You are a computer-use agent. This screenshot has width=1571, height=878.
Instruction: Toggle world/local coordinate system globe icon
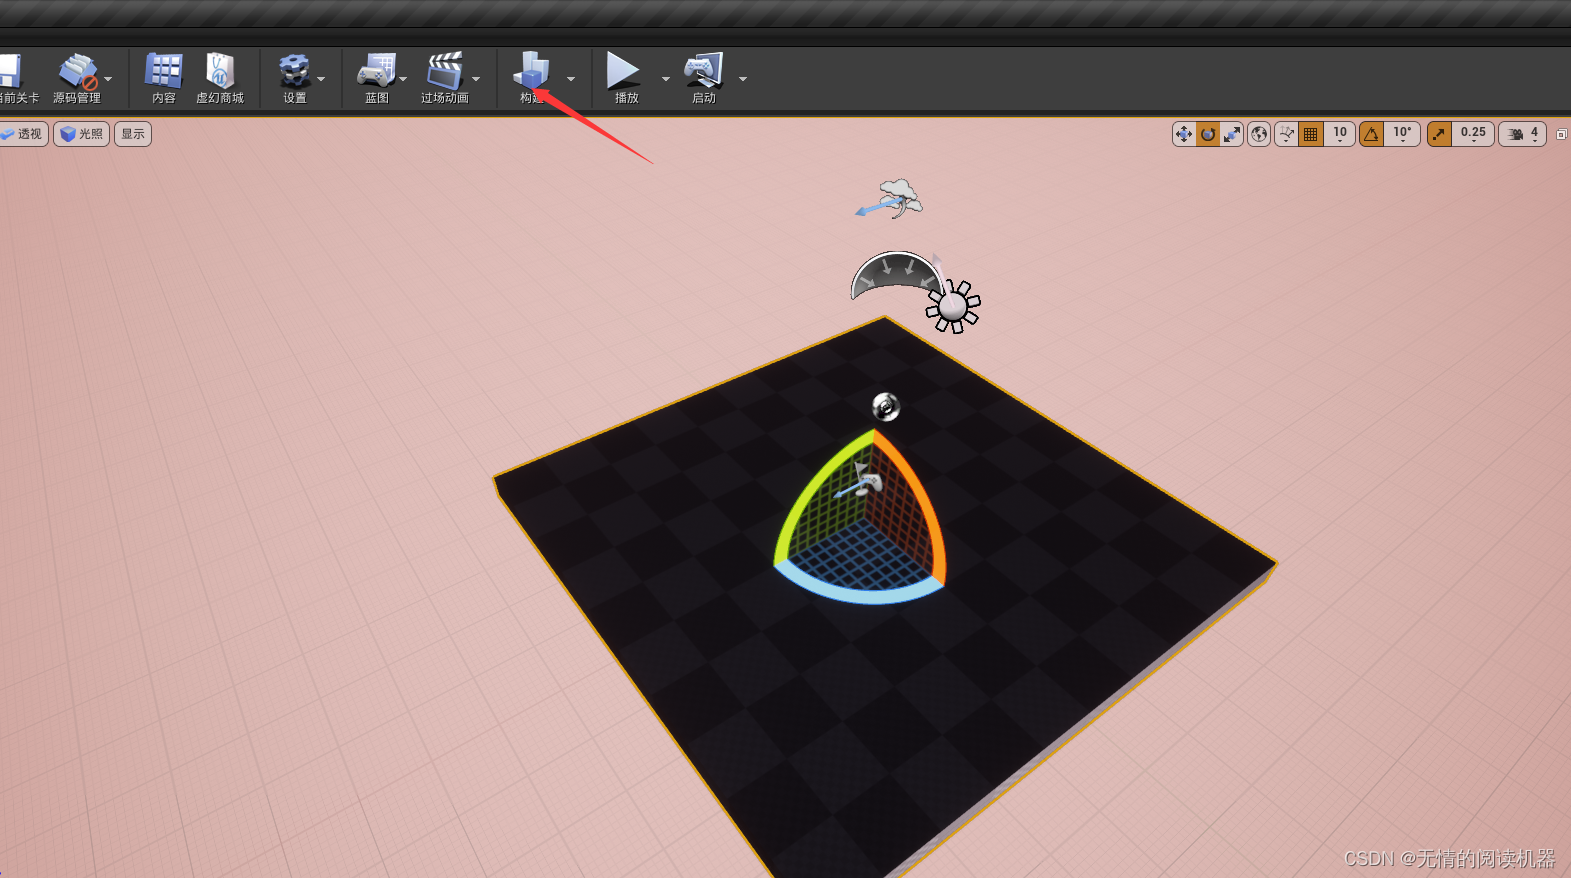1259,134
